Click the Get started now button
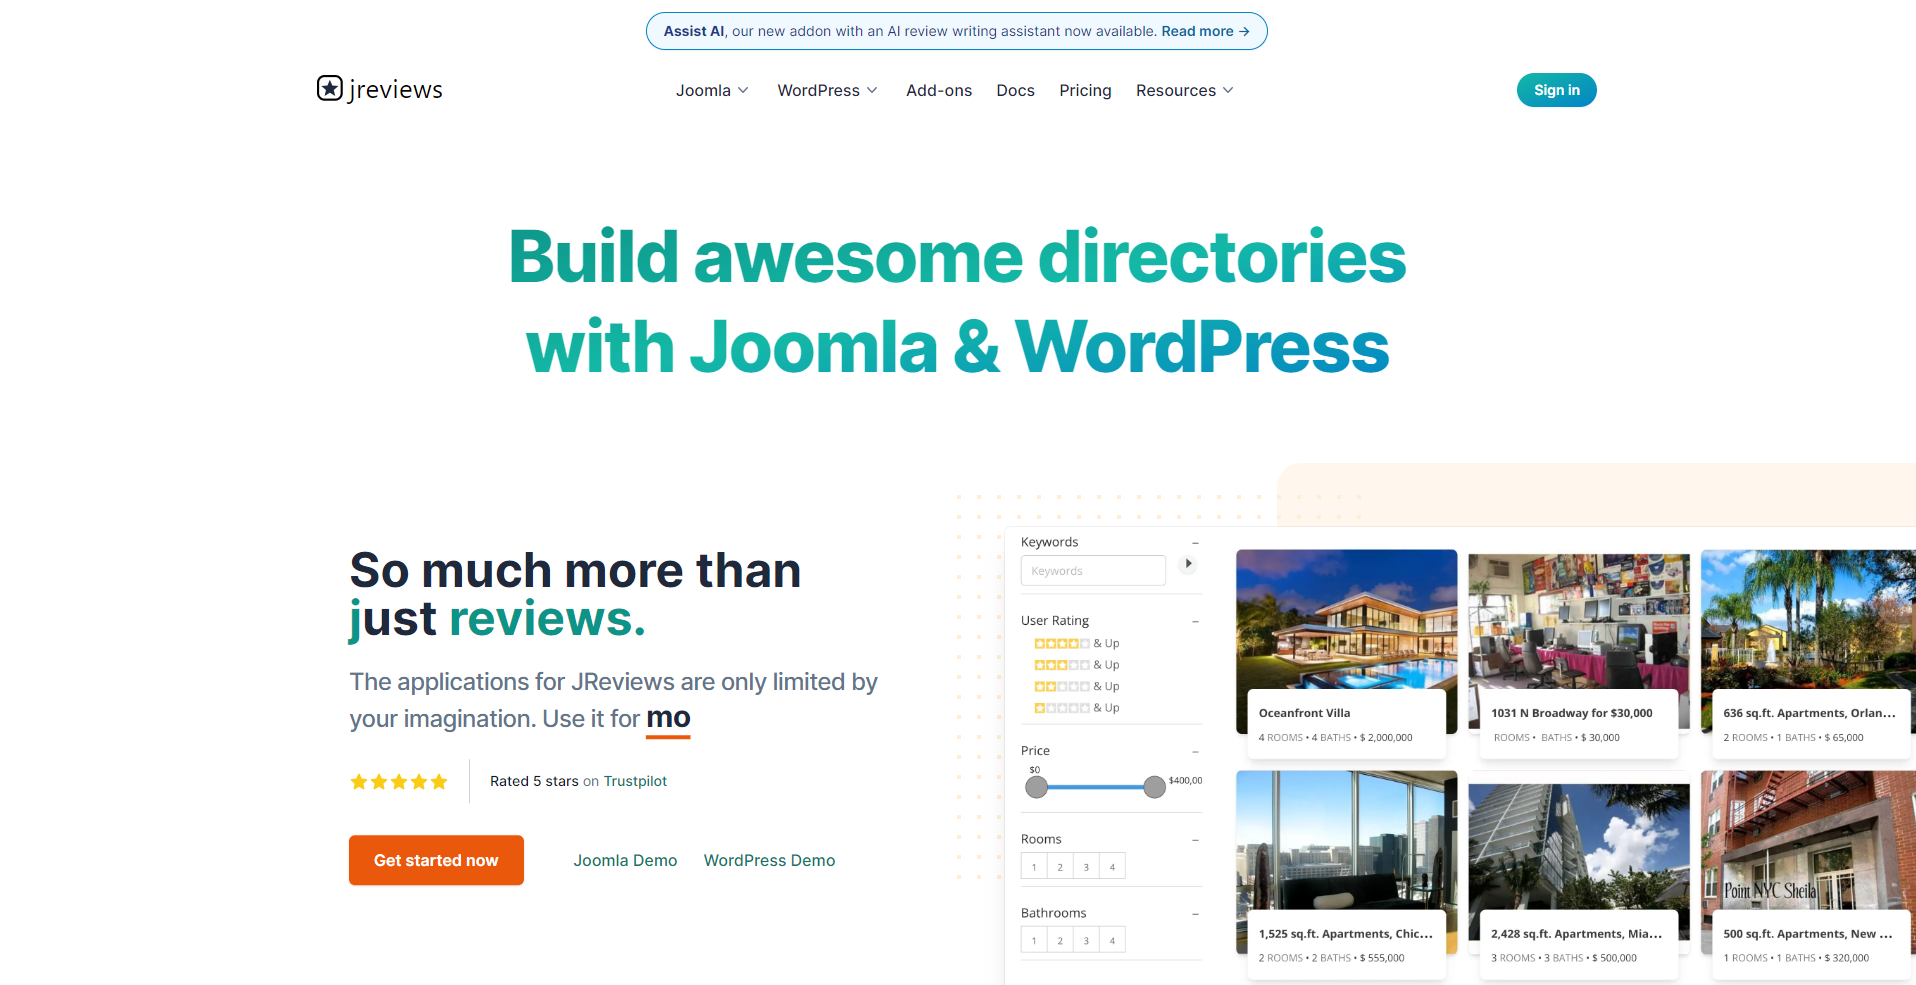The height and width of the screenshot is (985, 1916). pyautogui.click(x=436, y=860)
